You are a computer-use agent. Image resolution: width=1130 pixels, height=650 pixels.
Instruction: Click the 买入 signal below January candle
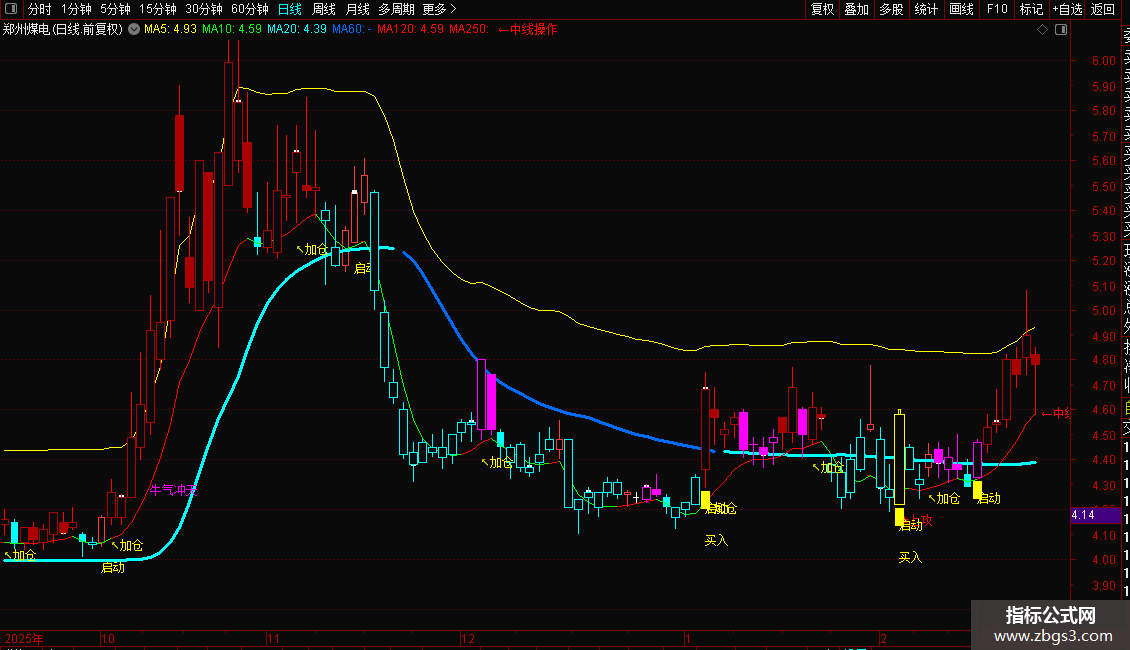[716, 540]
